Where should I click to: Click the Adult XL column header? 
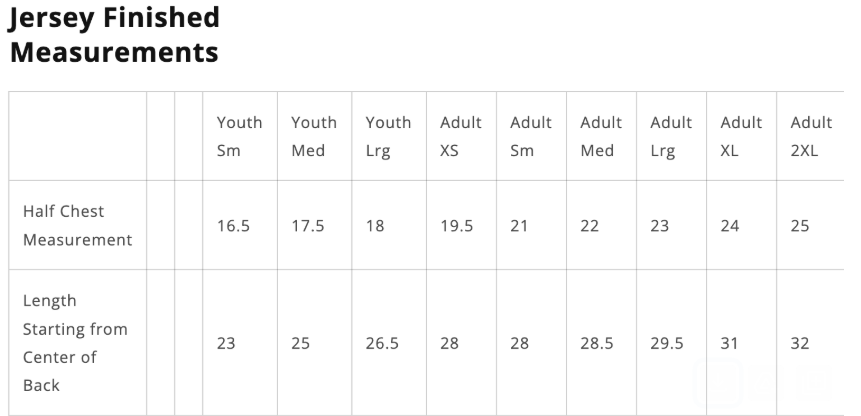741,137
